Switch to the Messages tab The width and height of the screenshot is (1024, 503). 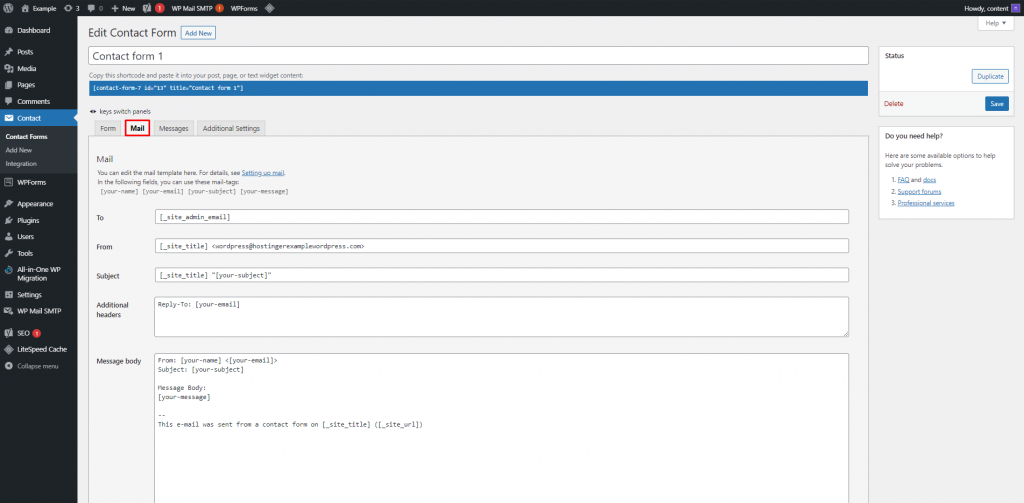click(174, 129)
